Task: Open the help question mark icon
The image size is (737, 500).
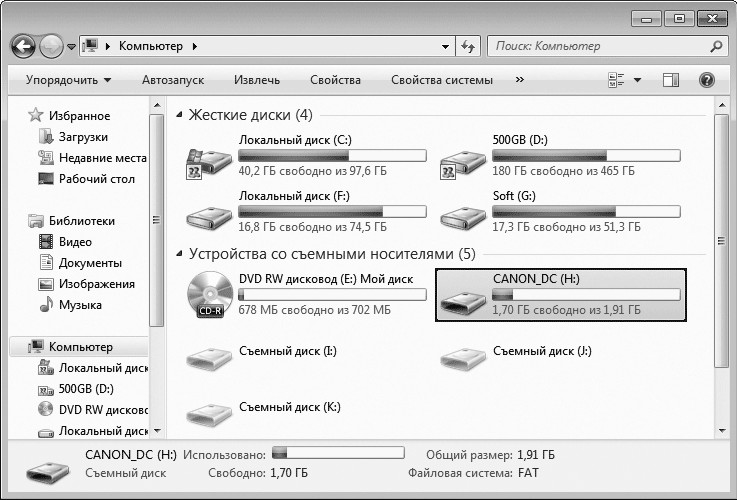Action: [706, 80]
